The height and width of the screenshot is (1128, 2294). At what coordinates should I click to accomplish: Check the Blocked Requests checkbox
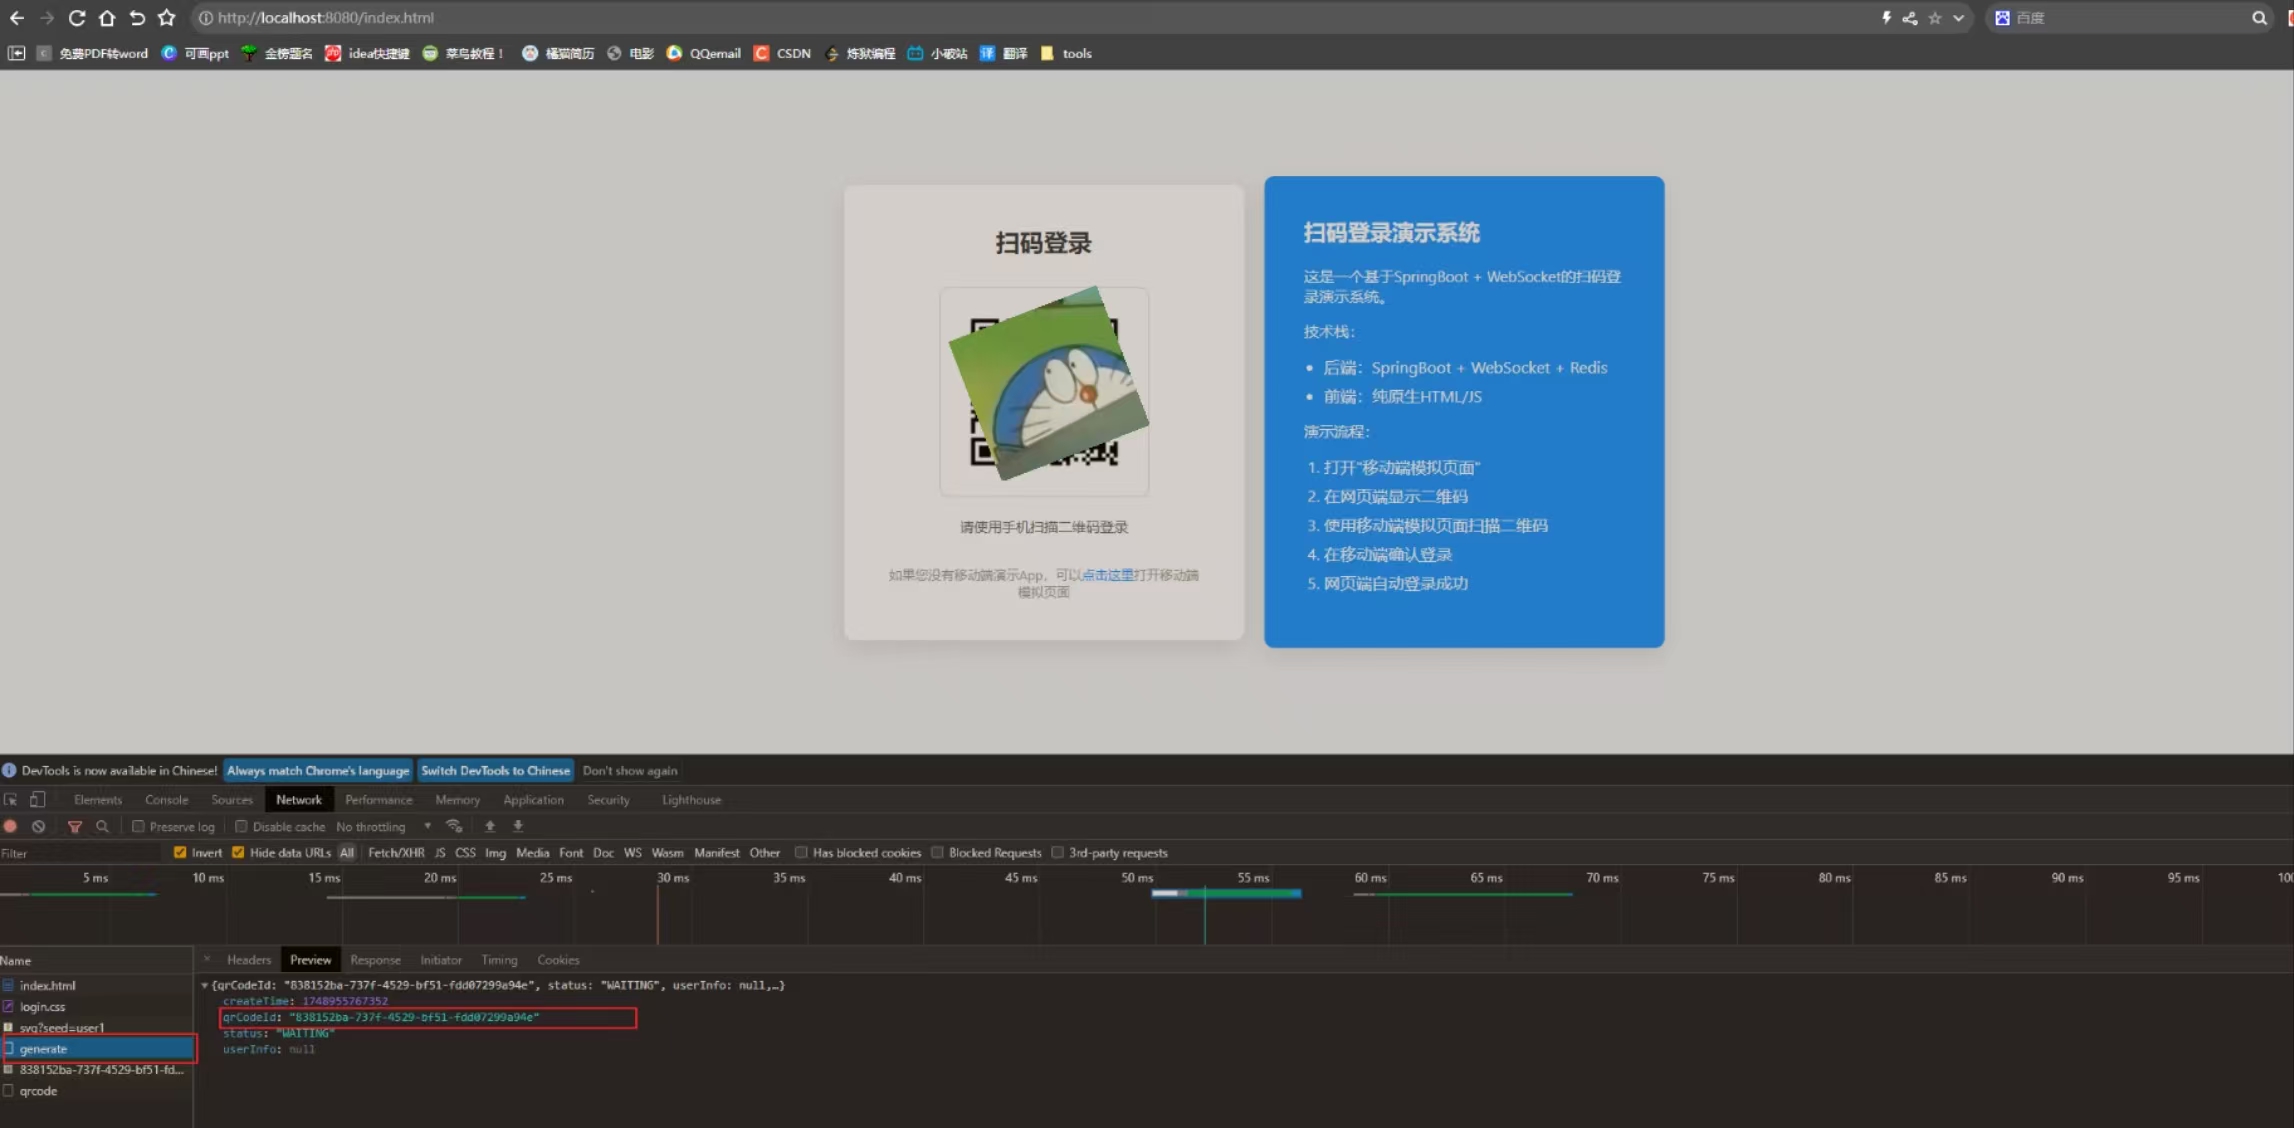tap(937, 853)
